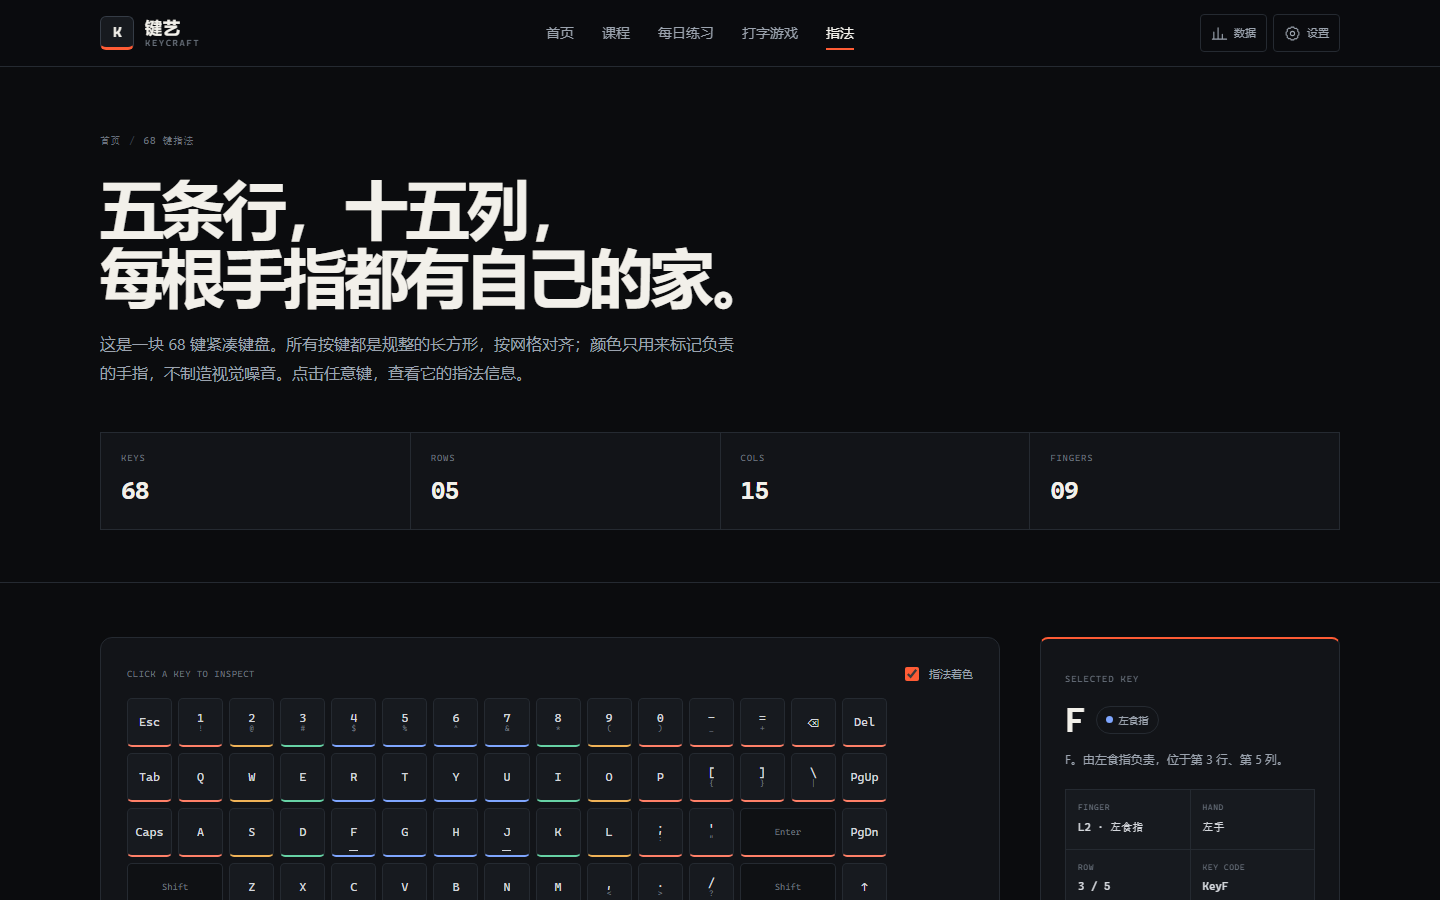The width and height of the screenshot is (1440, 900).
Task: Select the P key
Action: (x=660, y=777)
